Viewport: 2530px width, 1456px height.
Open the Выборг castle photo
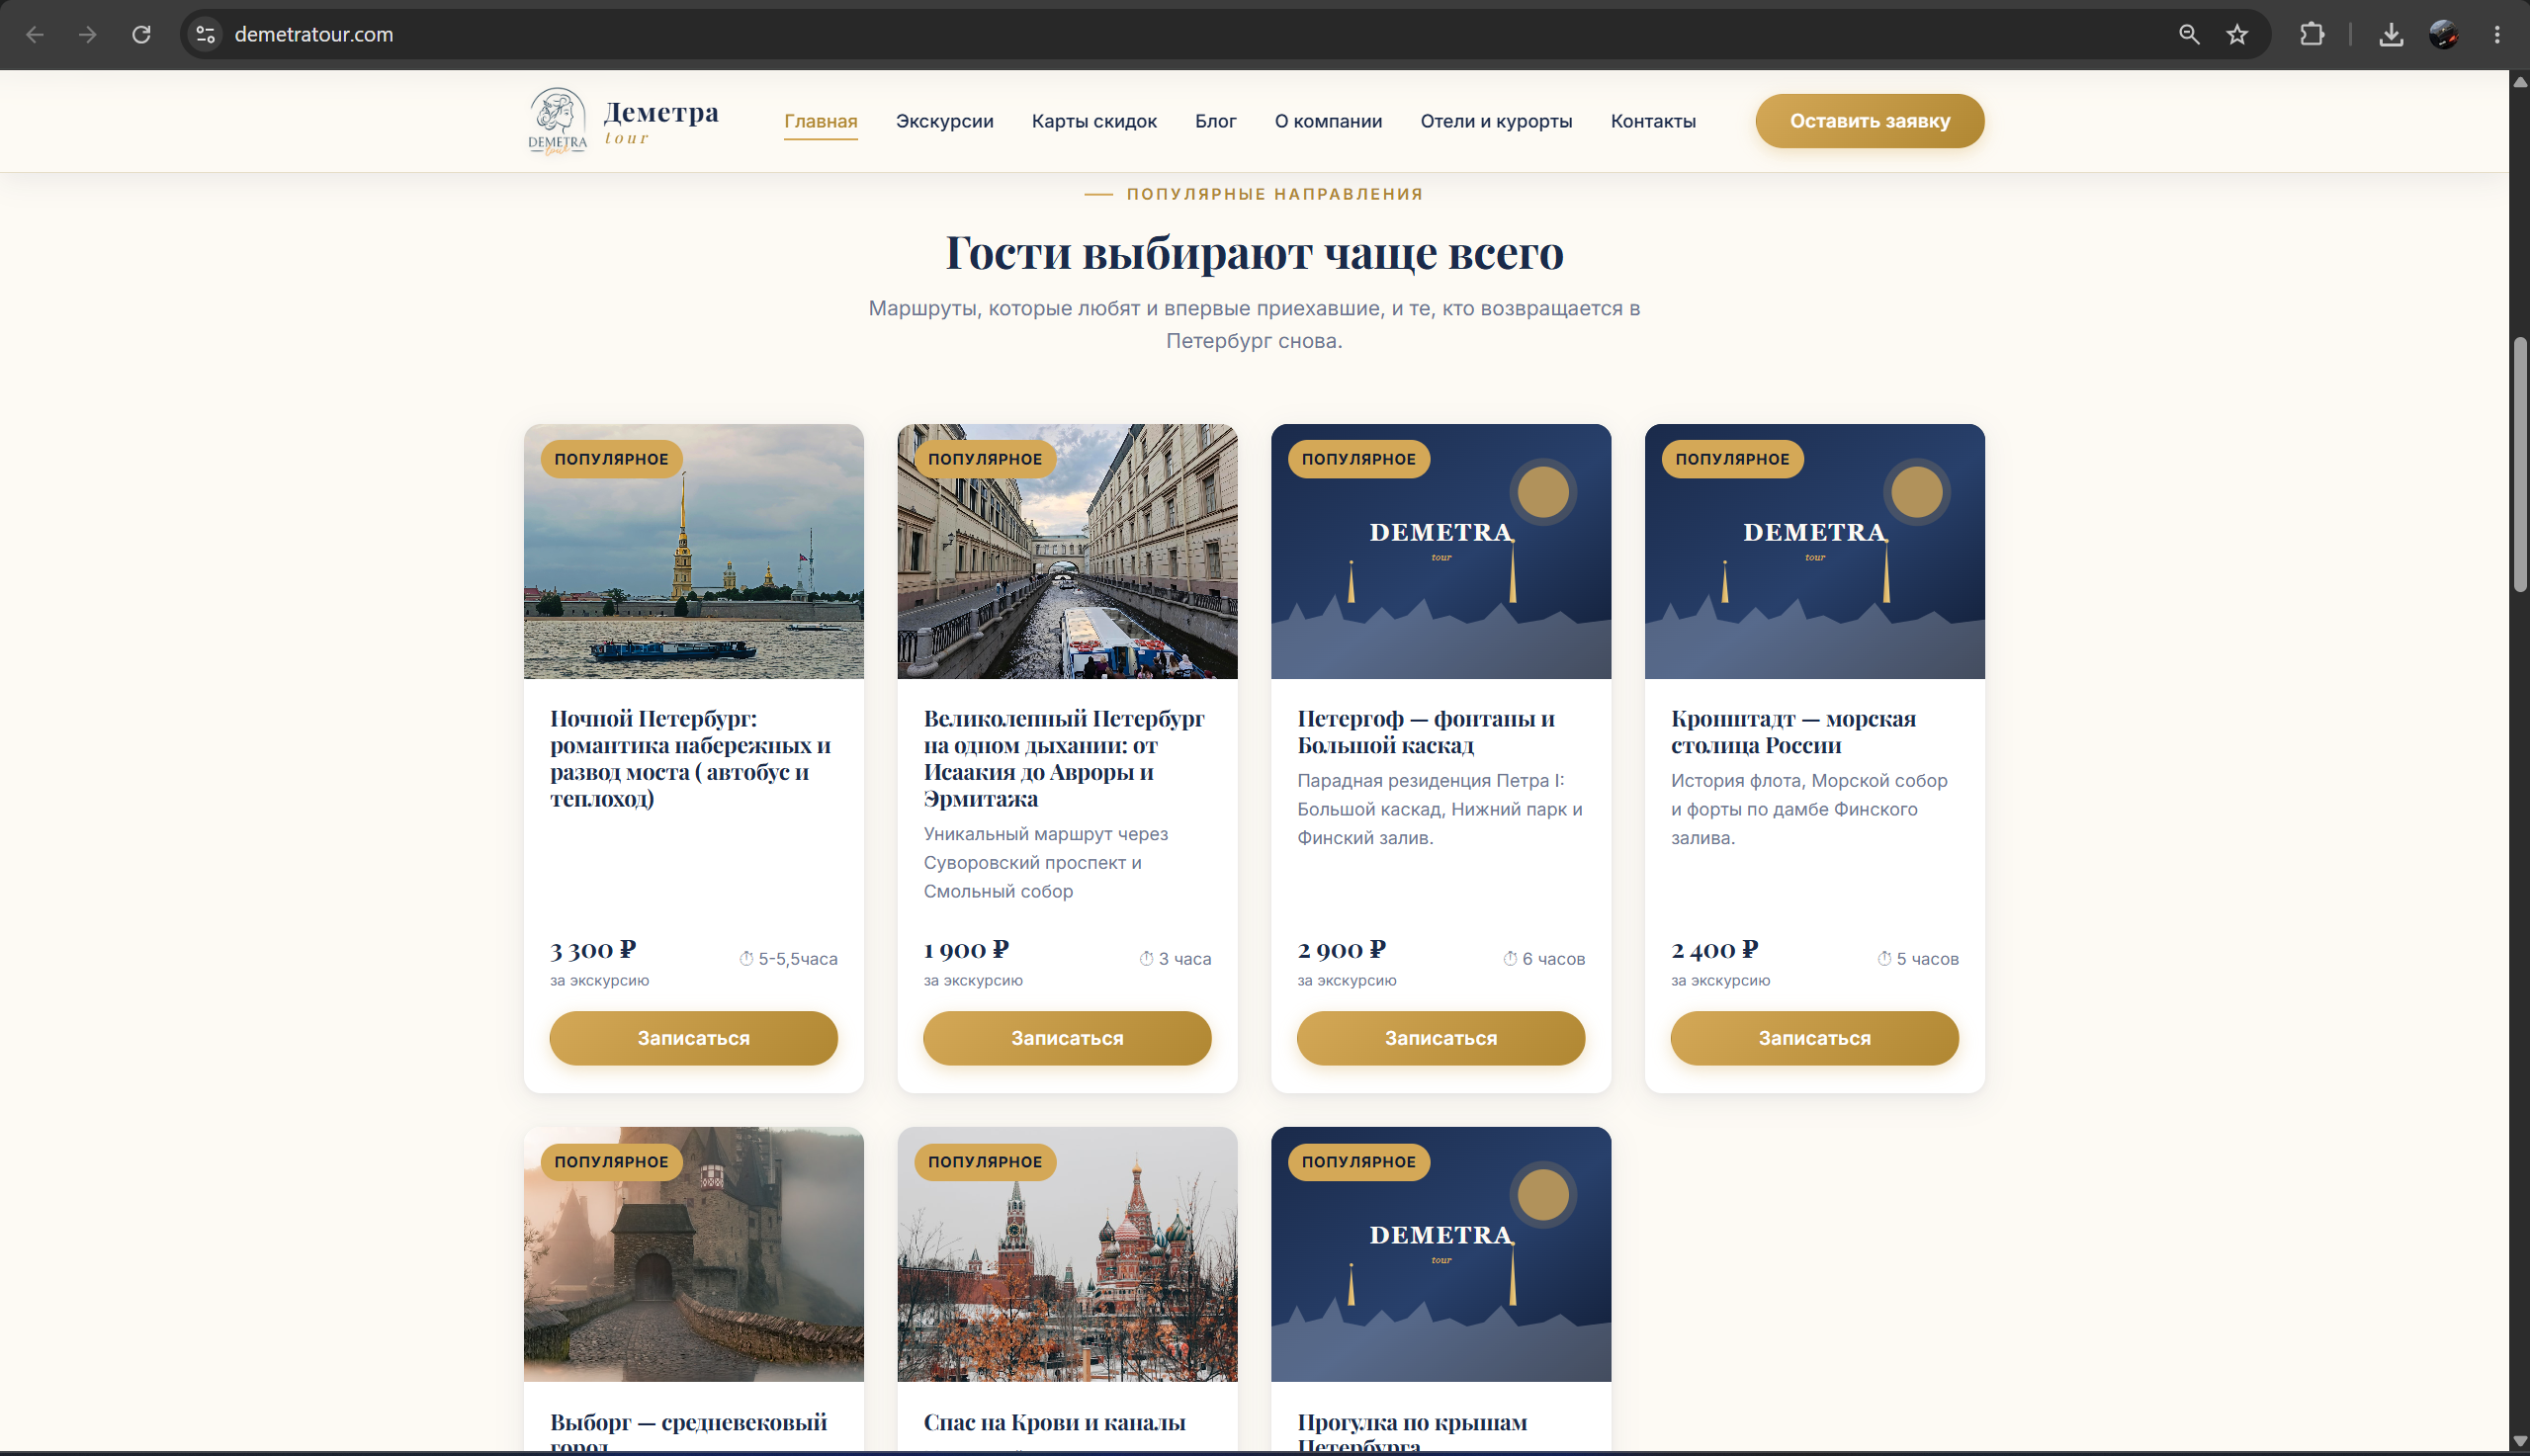coord(693,1254)
